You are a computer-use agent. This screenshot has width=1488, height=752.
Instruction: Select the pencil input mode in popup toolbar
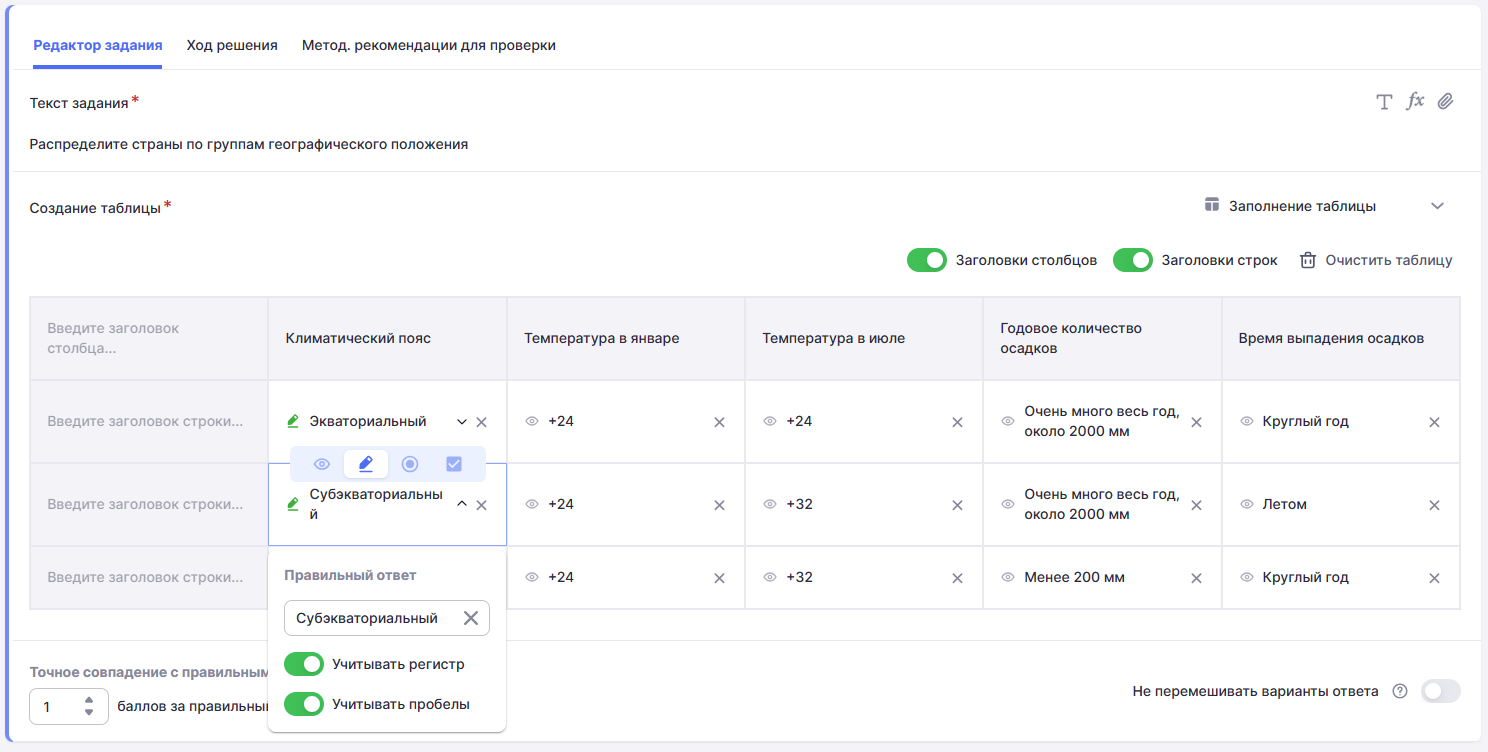click(x=366, y=464)
